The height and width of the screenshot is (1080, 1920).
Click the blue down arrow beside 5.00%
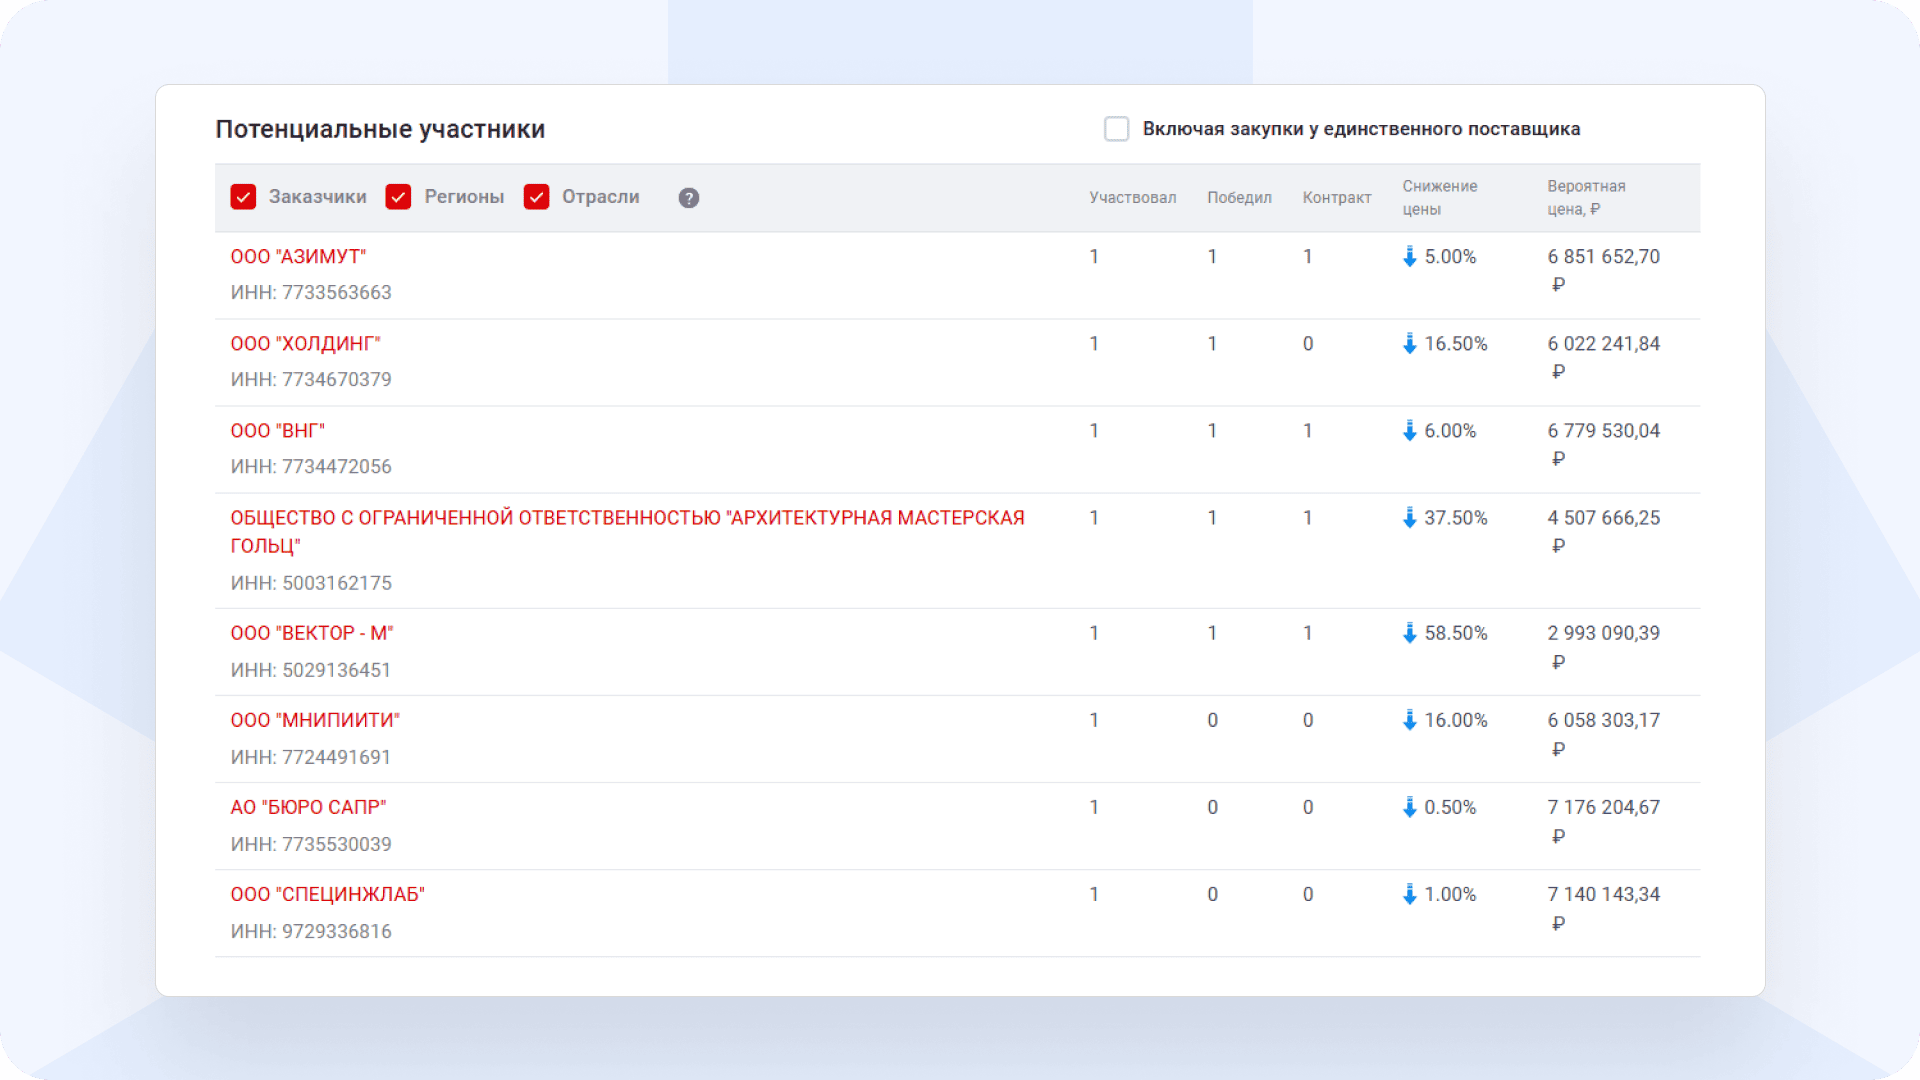pos(1409,257)
